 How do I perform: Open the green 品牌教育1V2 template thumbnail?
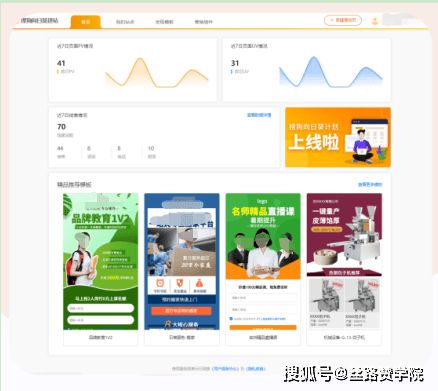100,261
